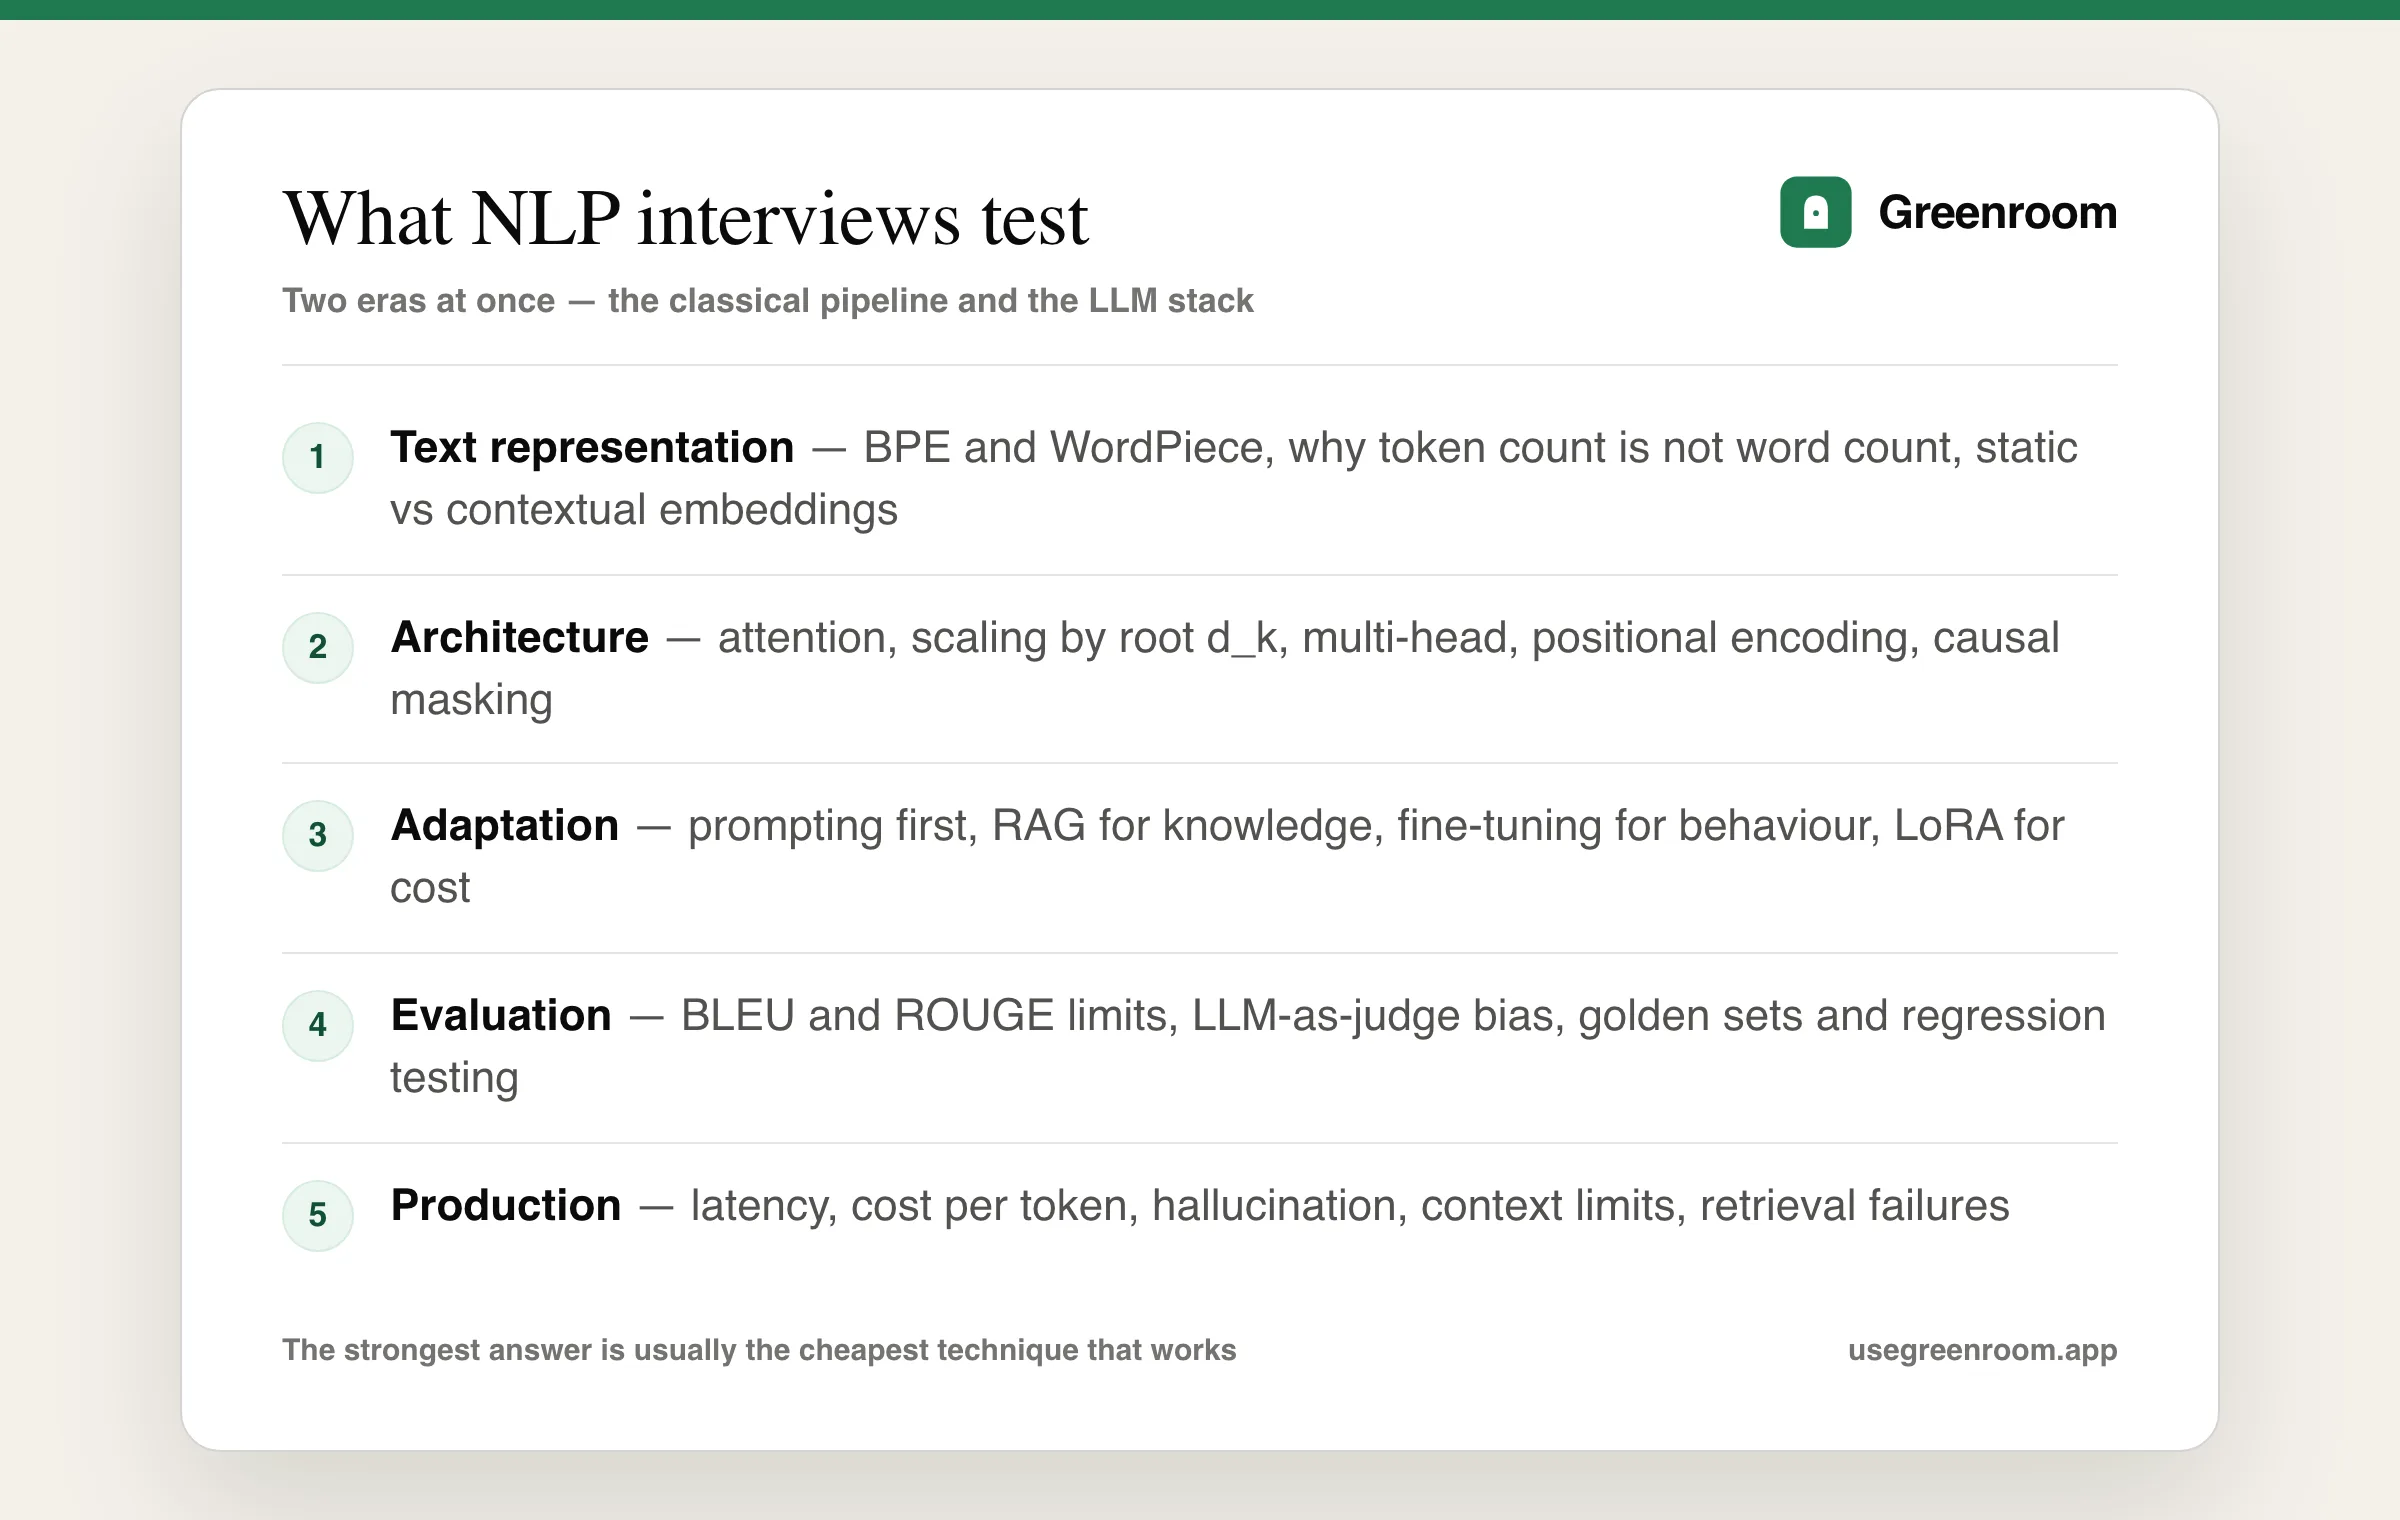This screenshot has width=2400, height=1520.
Task: Select the 'Architecture' bold label
Action: coord(519,638)
